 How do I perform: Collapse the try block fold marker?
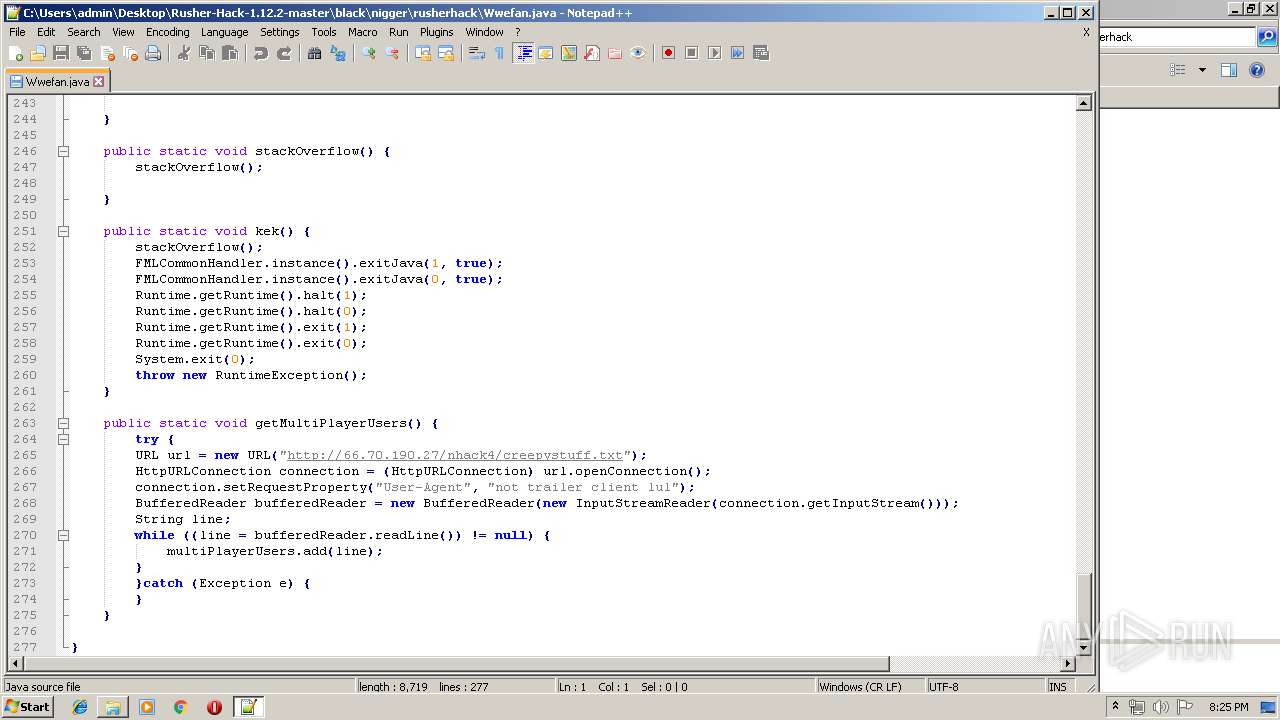[63, 439]
